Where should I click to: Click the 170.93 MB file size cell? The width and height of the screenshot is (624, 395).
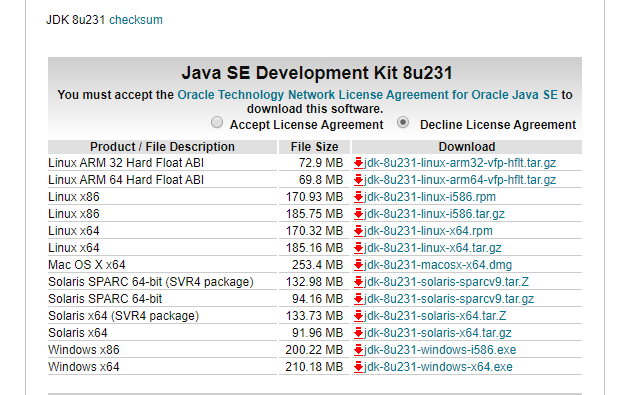pyautogui.click(x=314, y=197)
